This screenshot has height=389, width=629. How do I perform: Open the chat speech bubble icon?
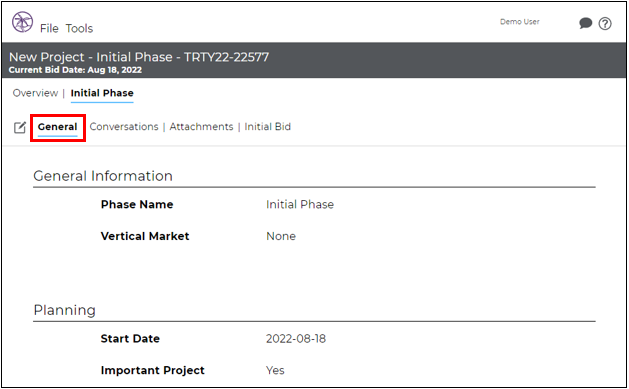[585, 23]
